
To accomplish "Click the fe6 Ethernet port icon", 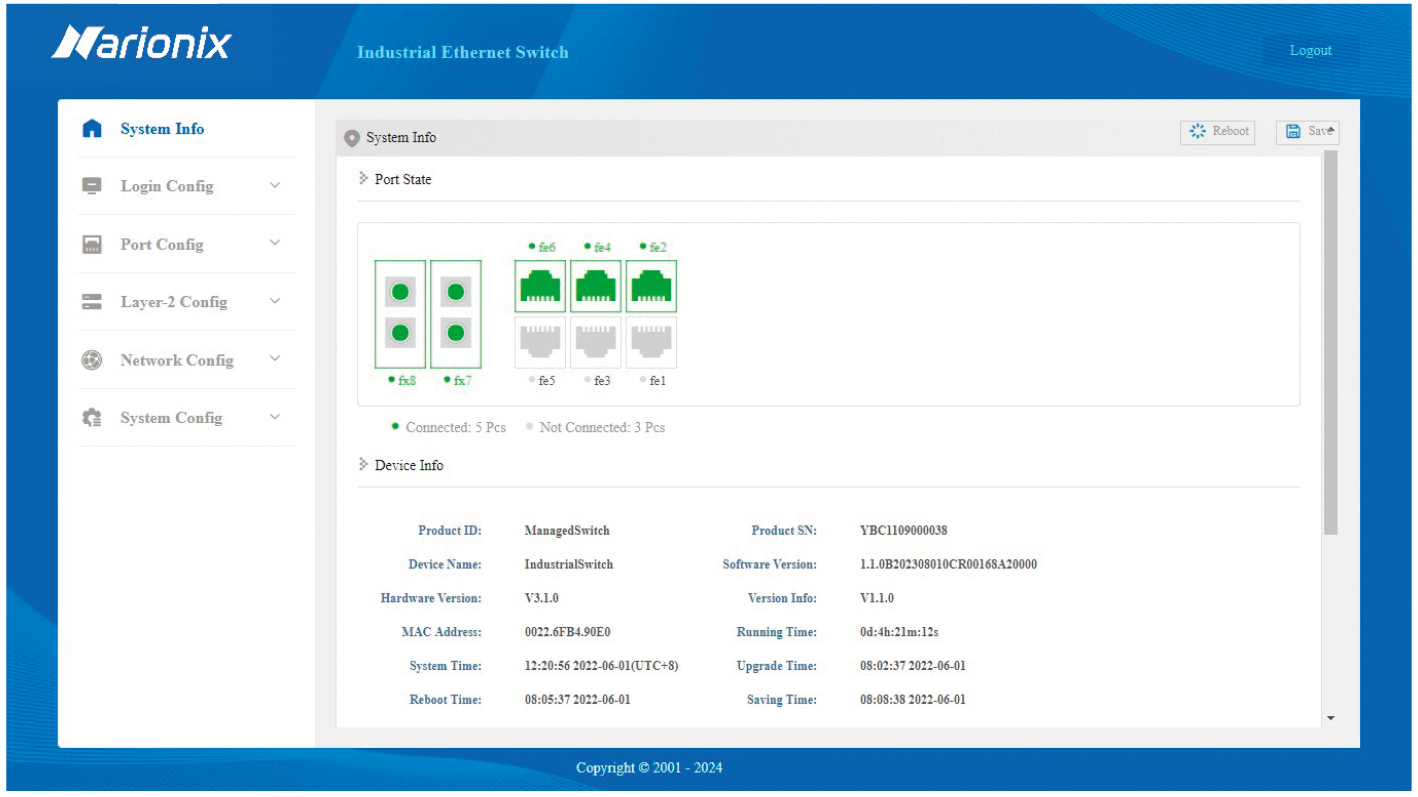I will coord(540,287).
